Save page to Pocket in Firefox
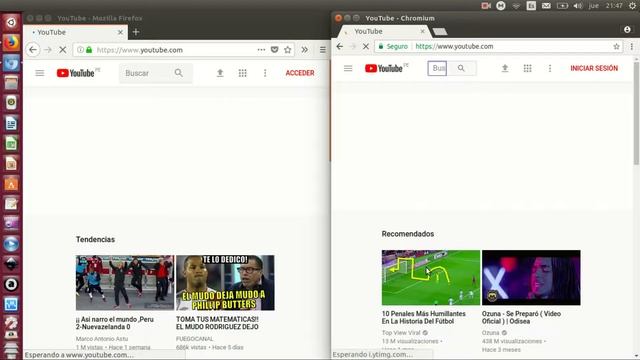 (274, 50)
